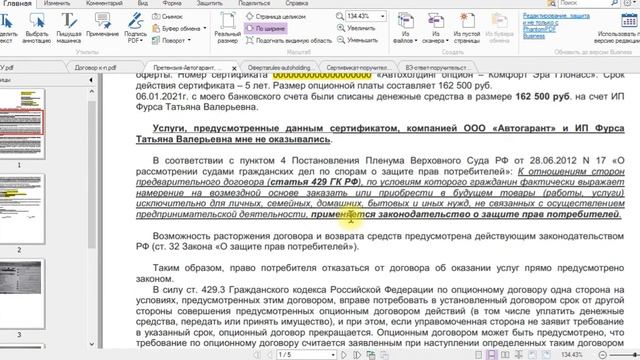Open the Вид ribbon tab
The width and height of the screenshot is (640, 360).
tap(142, 3)
